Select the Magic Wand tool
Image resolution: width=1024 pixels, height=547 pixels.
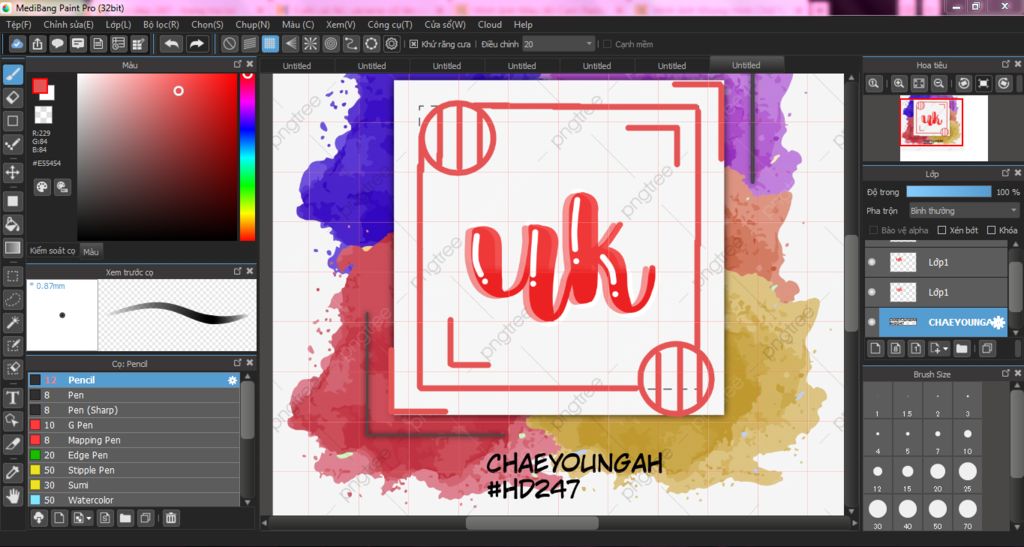tap(12, 322)
